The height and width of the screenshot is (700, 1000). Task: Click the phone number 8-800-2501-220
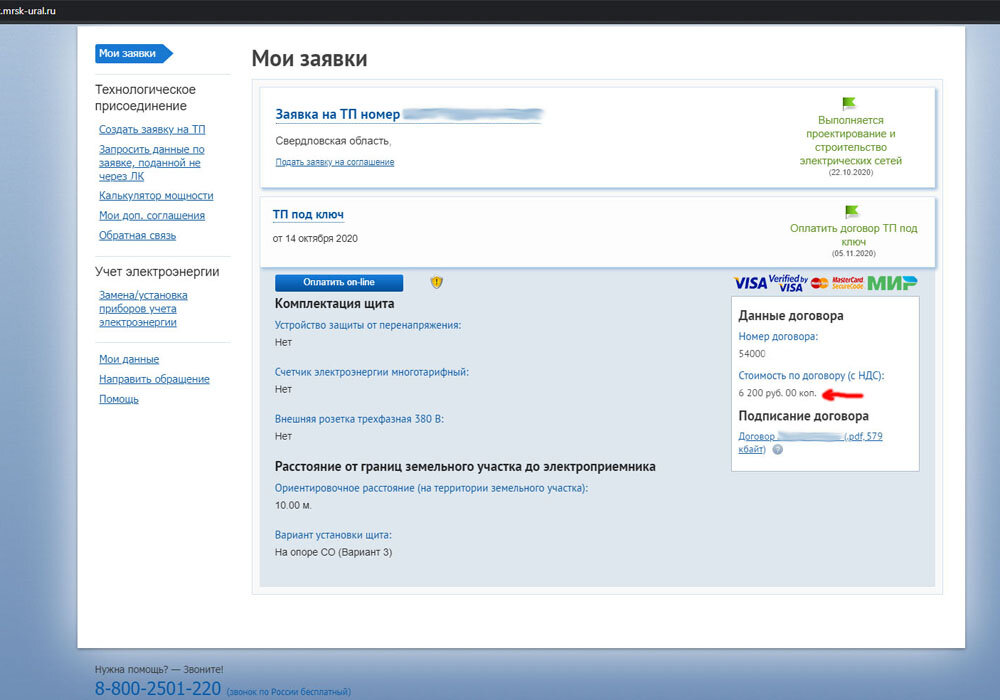[x=158, y=689]
